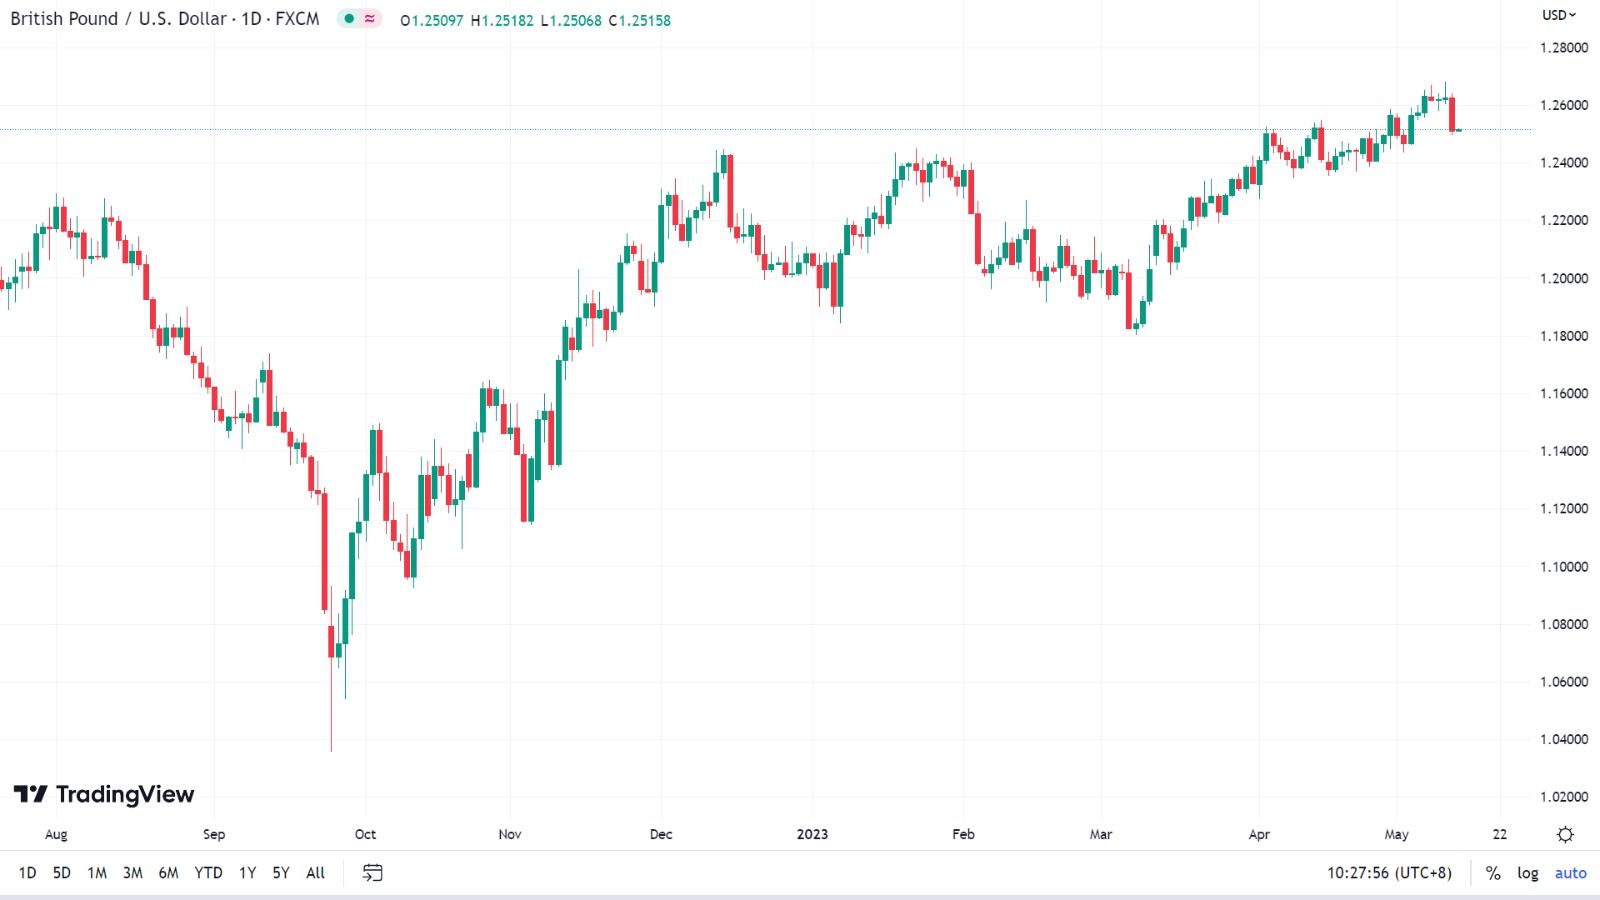
Task: Click the 1.14000 price axis label
Action: 1564,451
